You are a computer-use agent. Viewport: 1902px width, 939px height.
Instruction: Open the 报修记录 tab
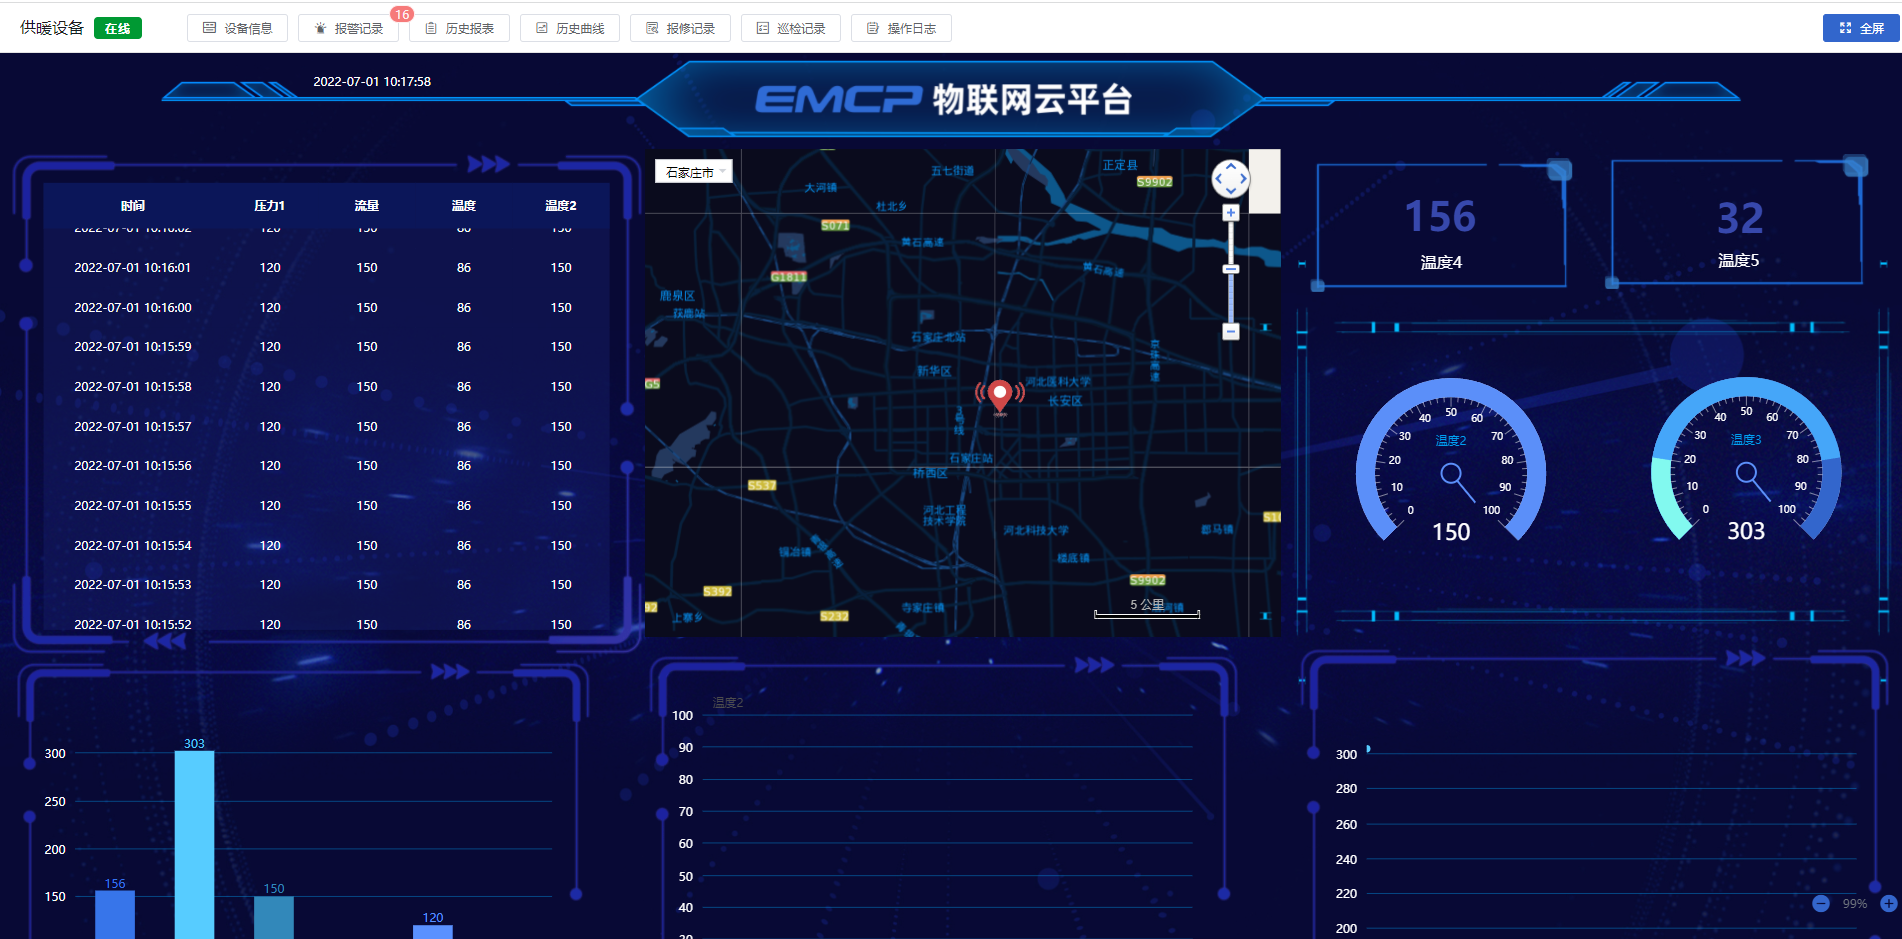[680, 28]
